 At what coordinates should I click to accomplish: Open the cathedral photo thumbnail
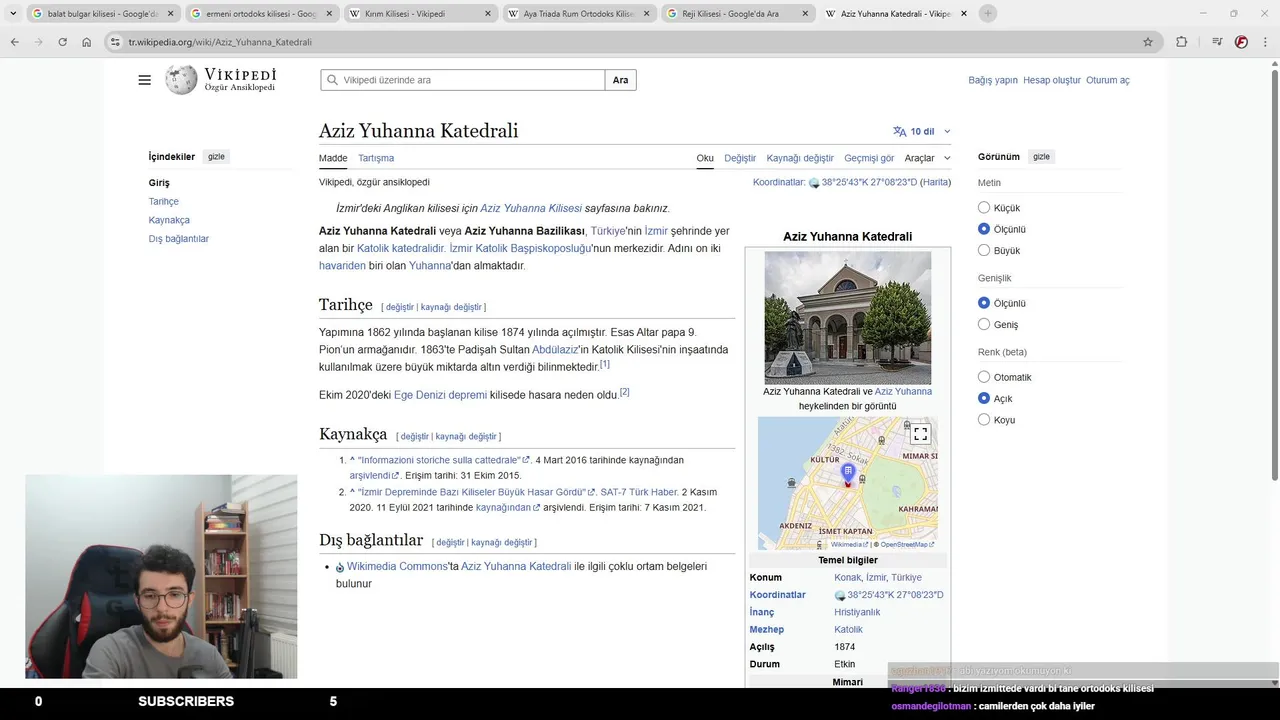(848, 318)
